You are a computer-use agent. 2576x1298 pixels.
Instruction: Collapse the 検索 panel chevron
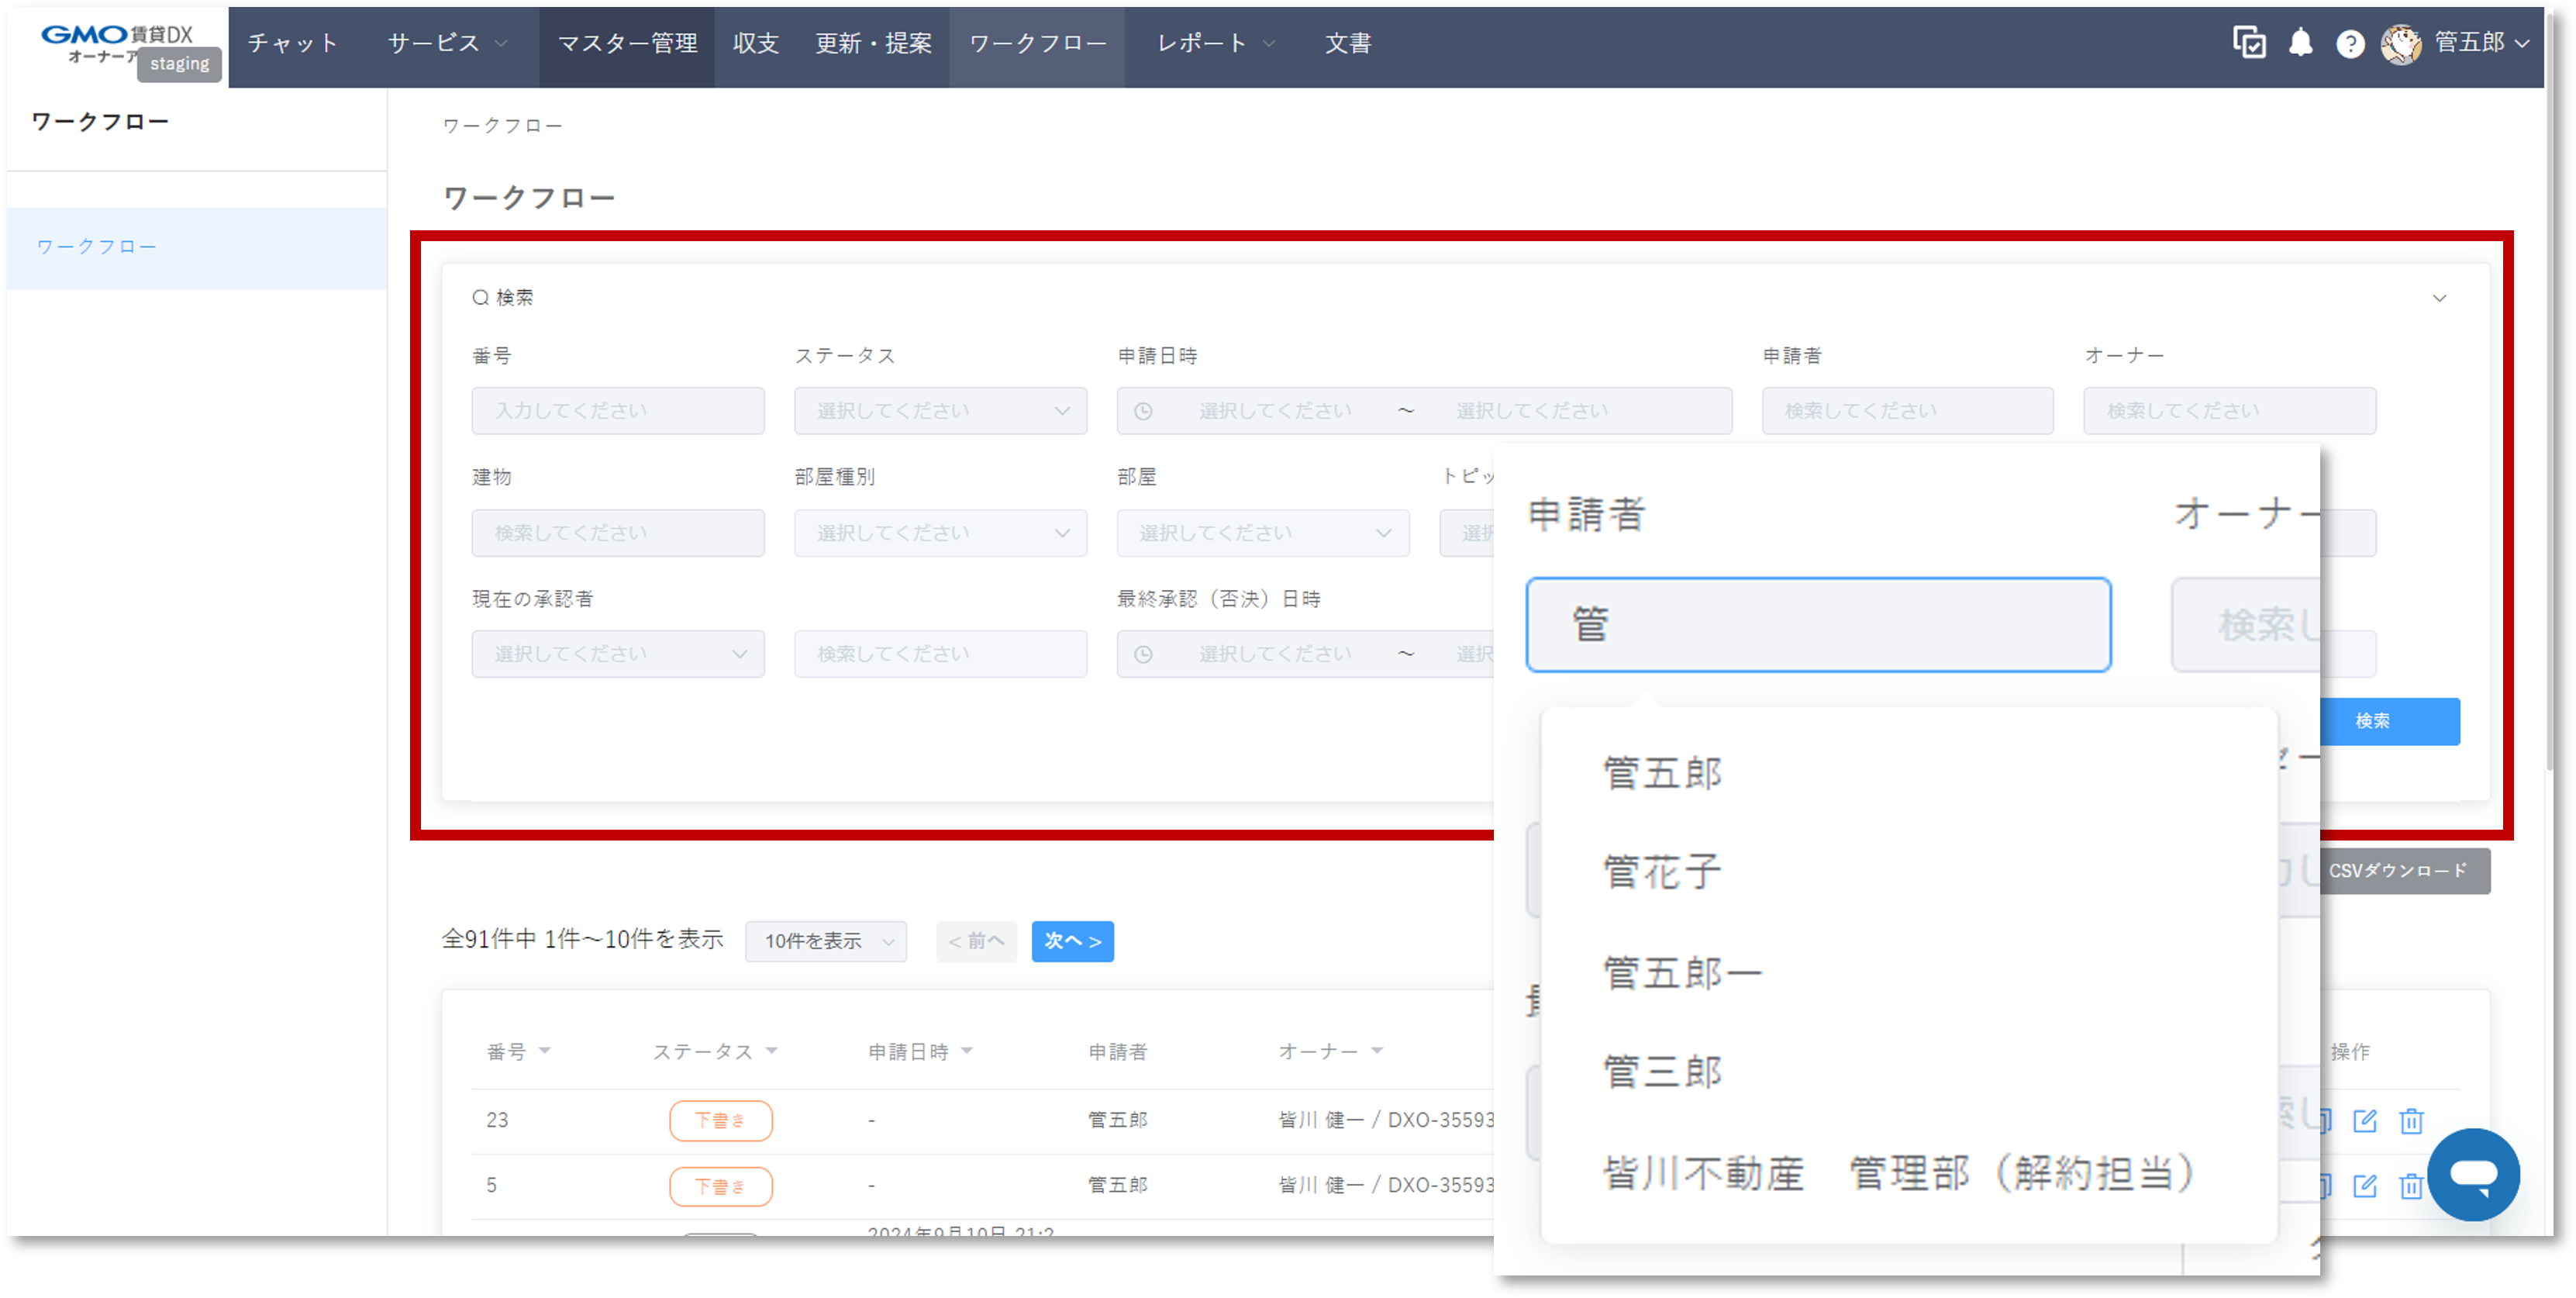[x=2439, y=298]
